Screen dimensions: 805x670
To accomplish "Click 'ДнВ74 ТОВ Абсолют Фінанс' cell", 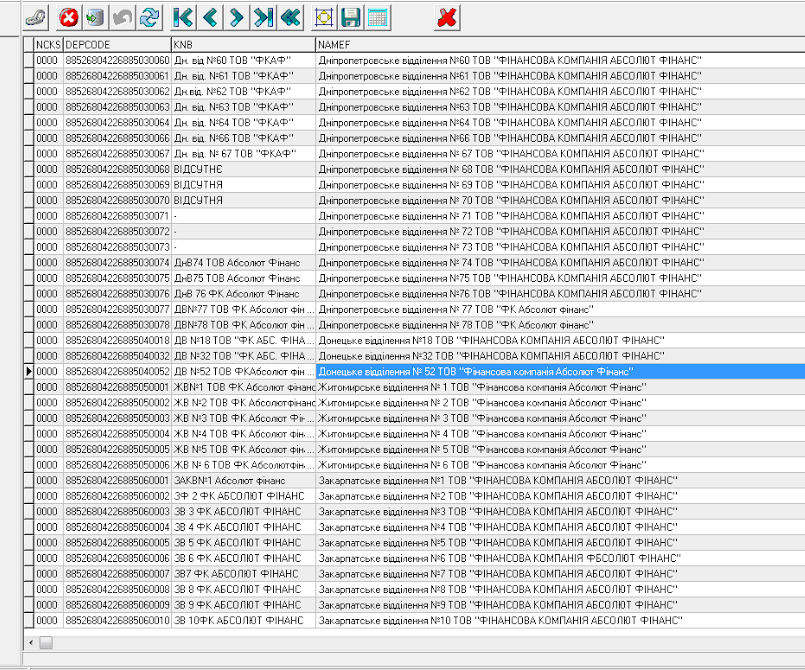I will (x=243, y=262).
